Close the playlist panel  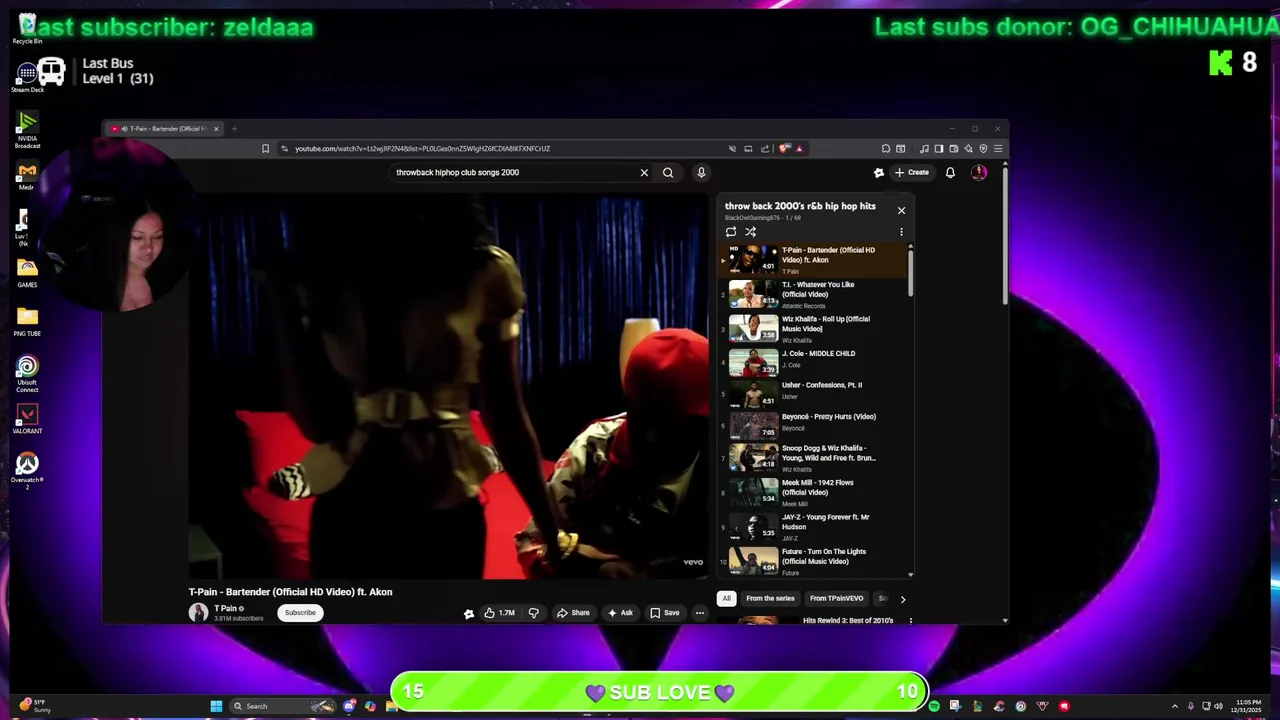tap(901, 211)
